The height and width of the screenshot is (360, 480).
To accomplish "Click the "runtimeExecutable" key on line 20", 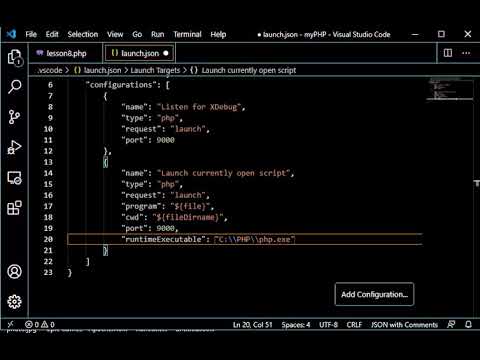I will [x=163, y=239].
